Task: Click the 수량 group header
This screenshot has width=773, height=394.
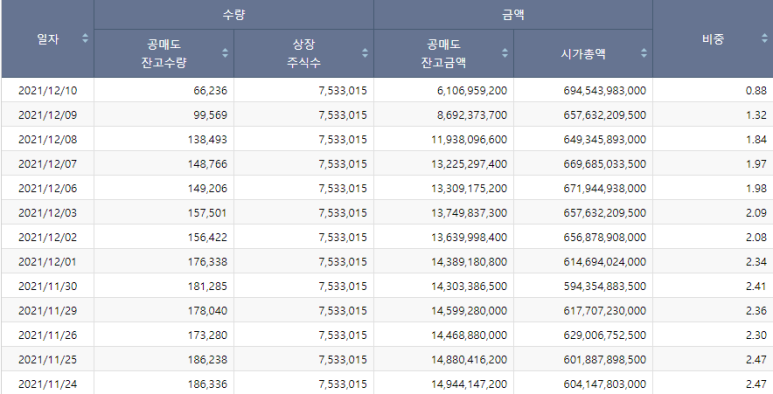Action: pos(234,15)
